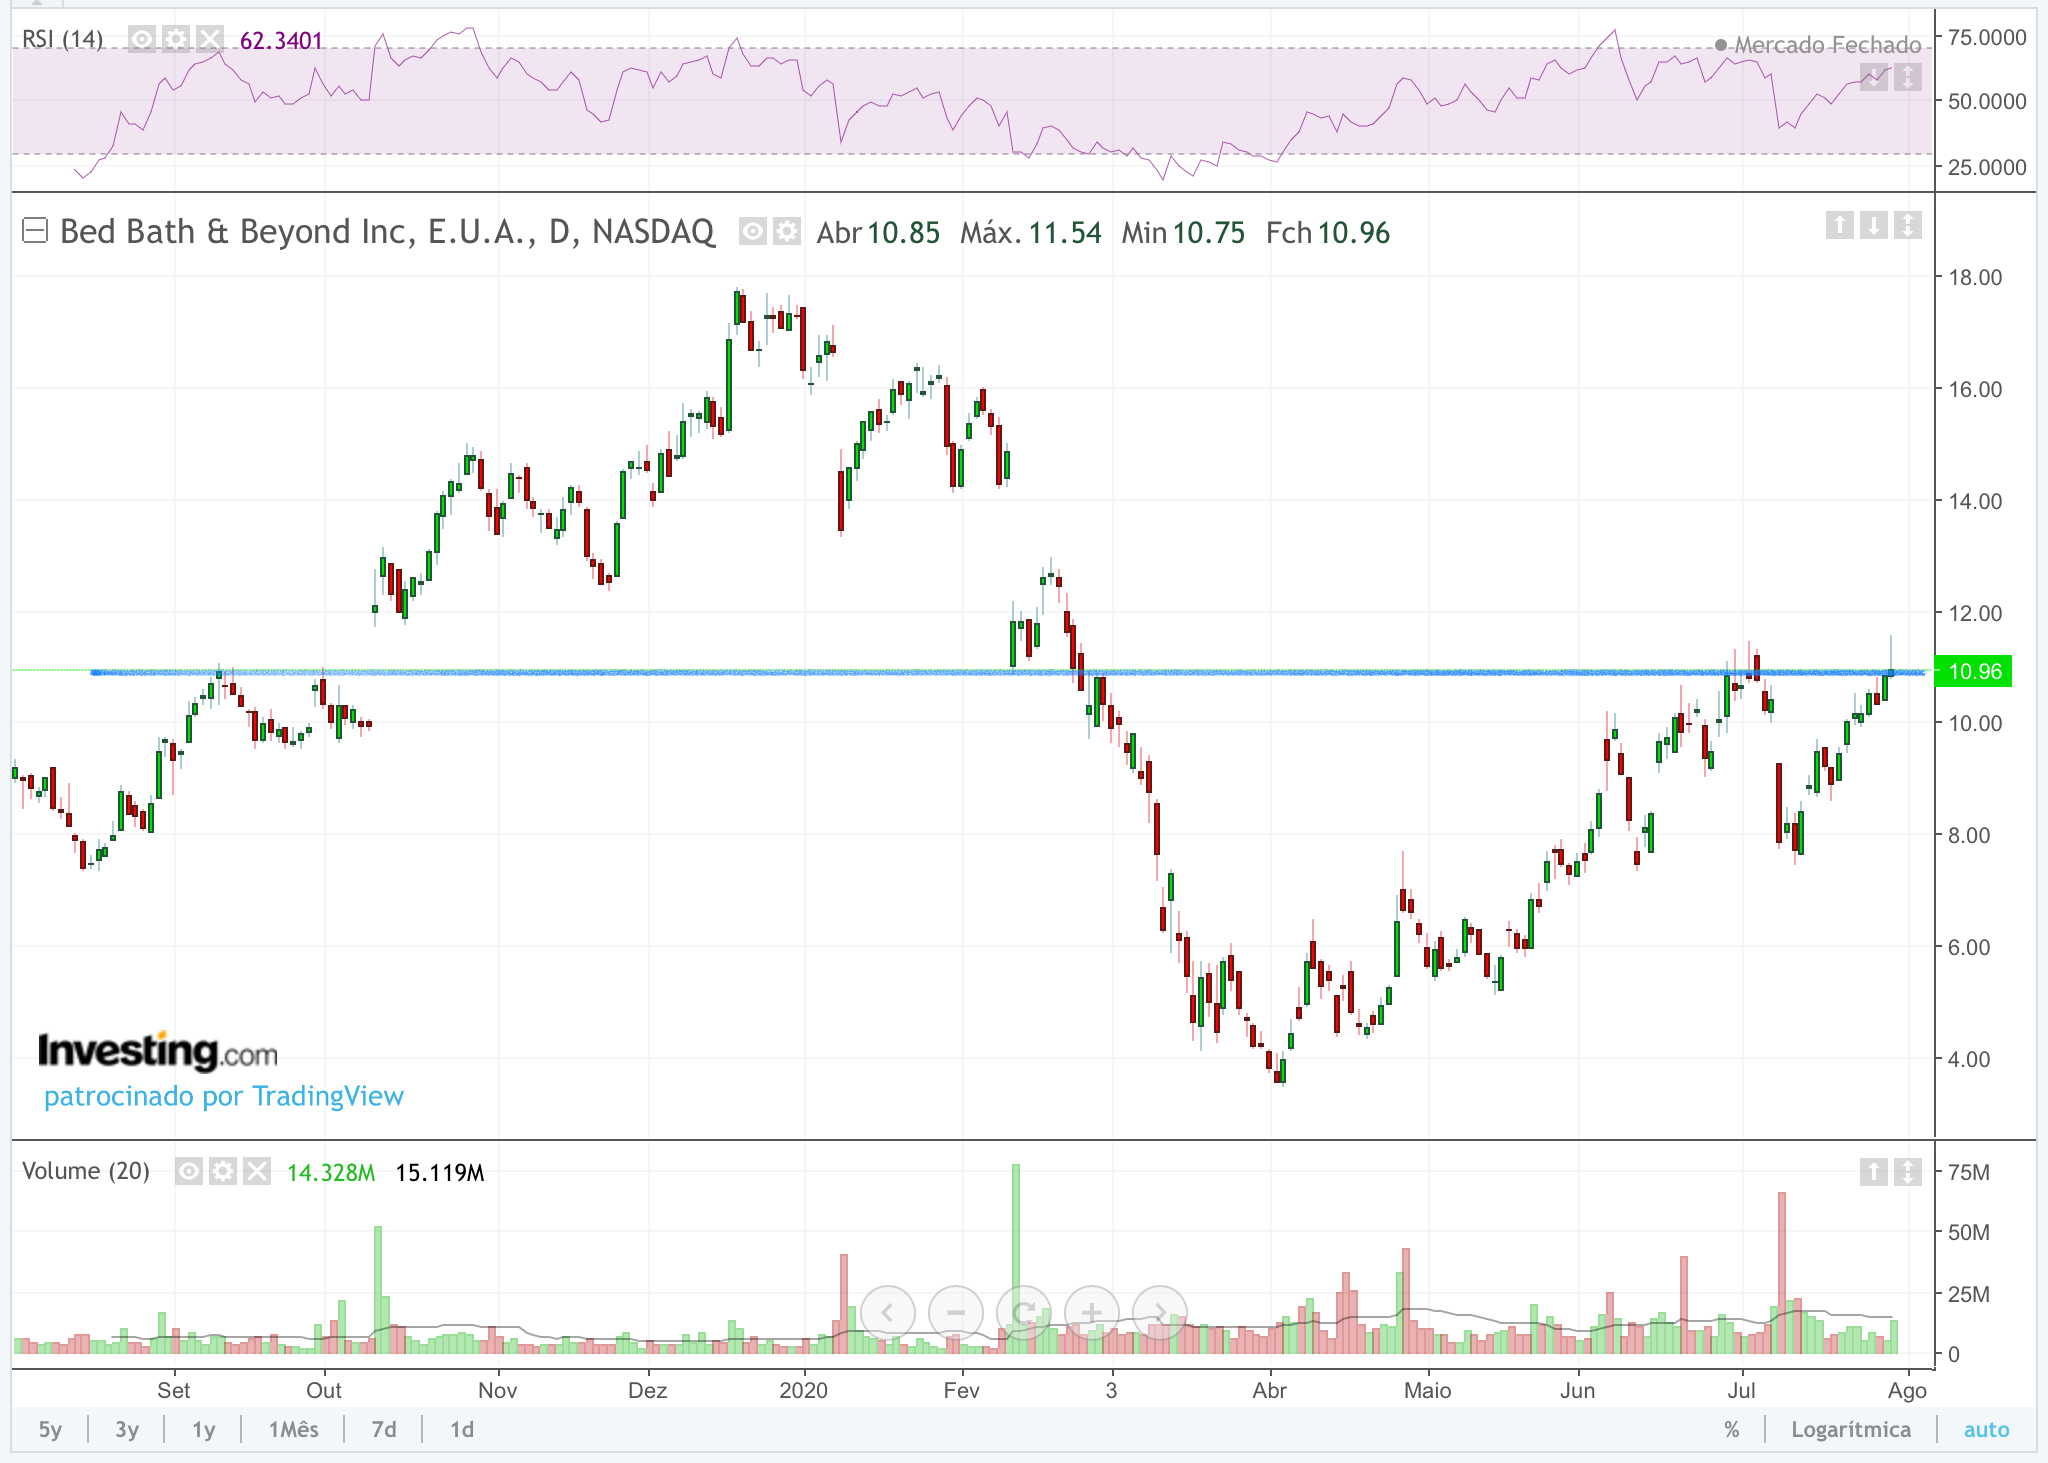Reset the chart view
Viewport: 2048px width, 1463px height.
point(1024,1312)
